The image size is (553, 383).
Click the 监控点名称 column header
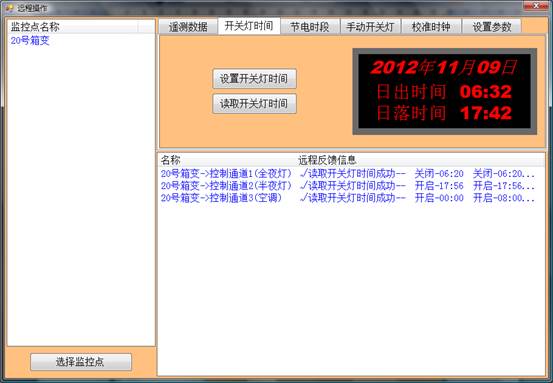click(x=73, y=27)
